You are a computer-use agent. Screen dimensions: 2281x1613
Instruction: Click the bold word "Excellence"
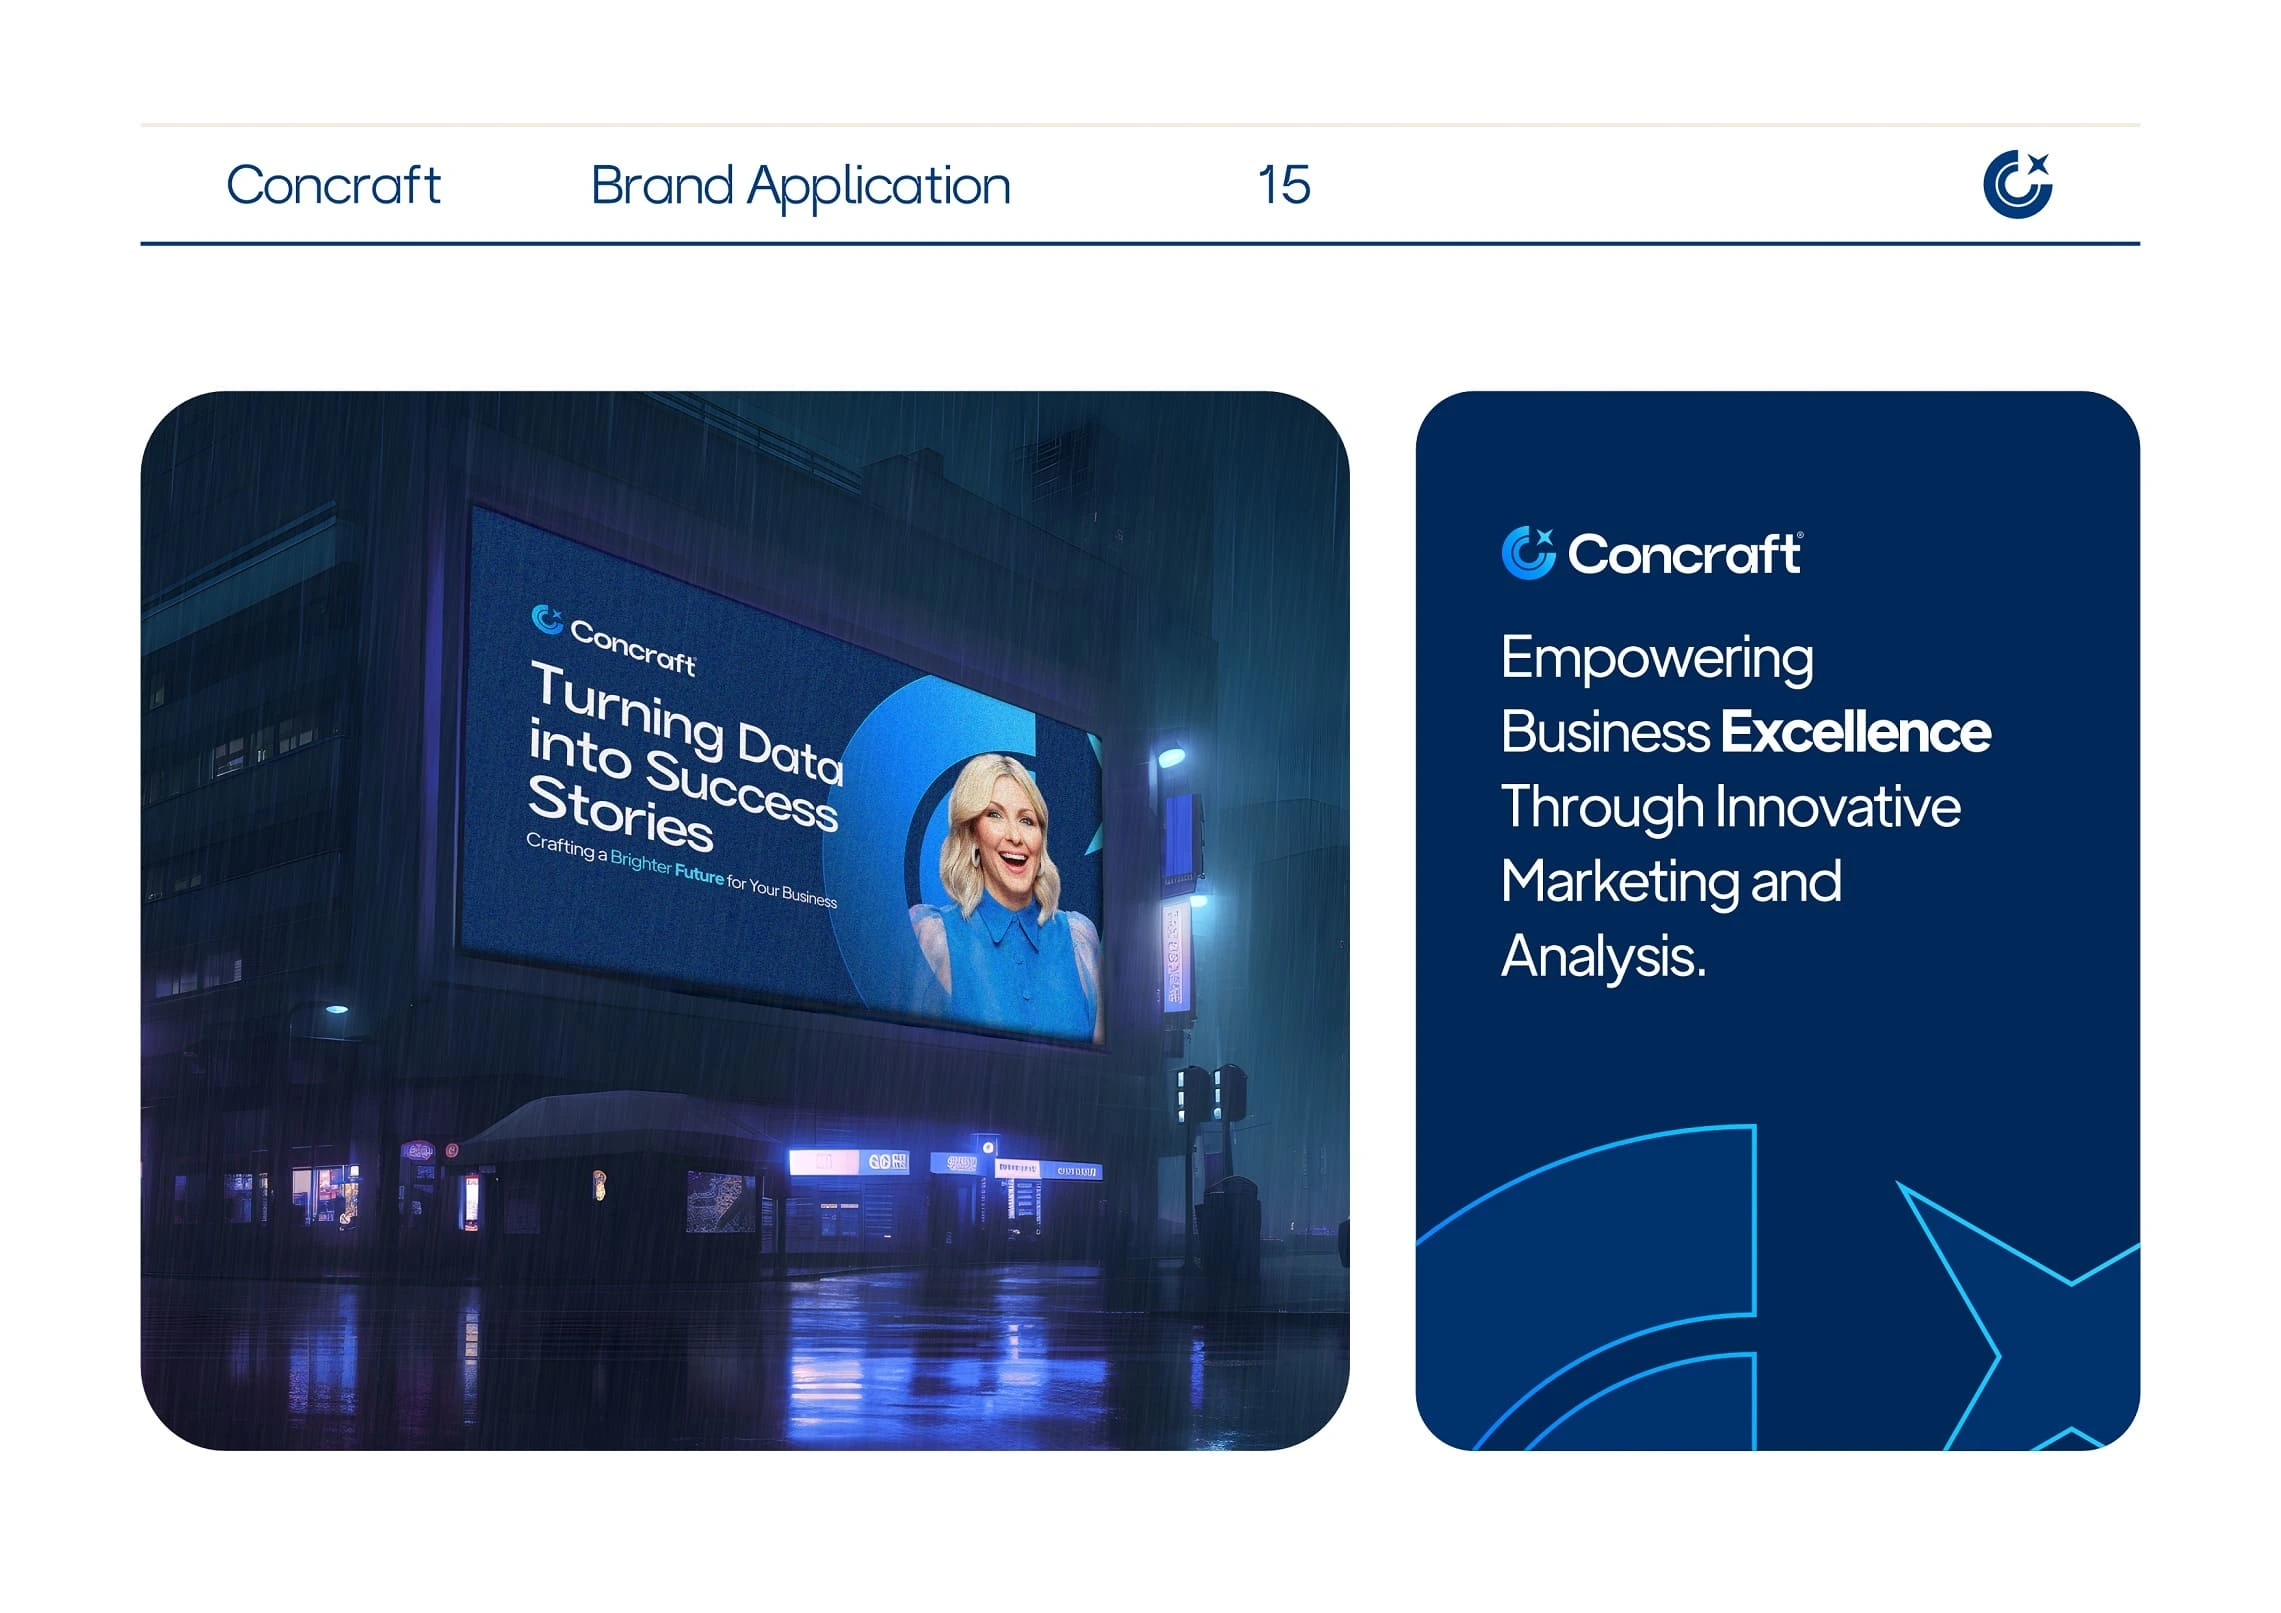(1855, 732)
